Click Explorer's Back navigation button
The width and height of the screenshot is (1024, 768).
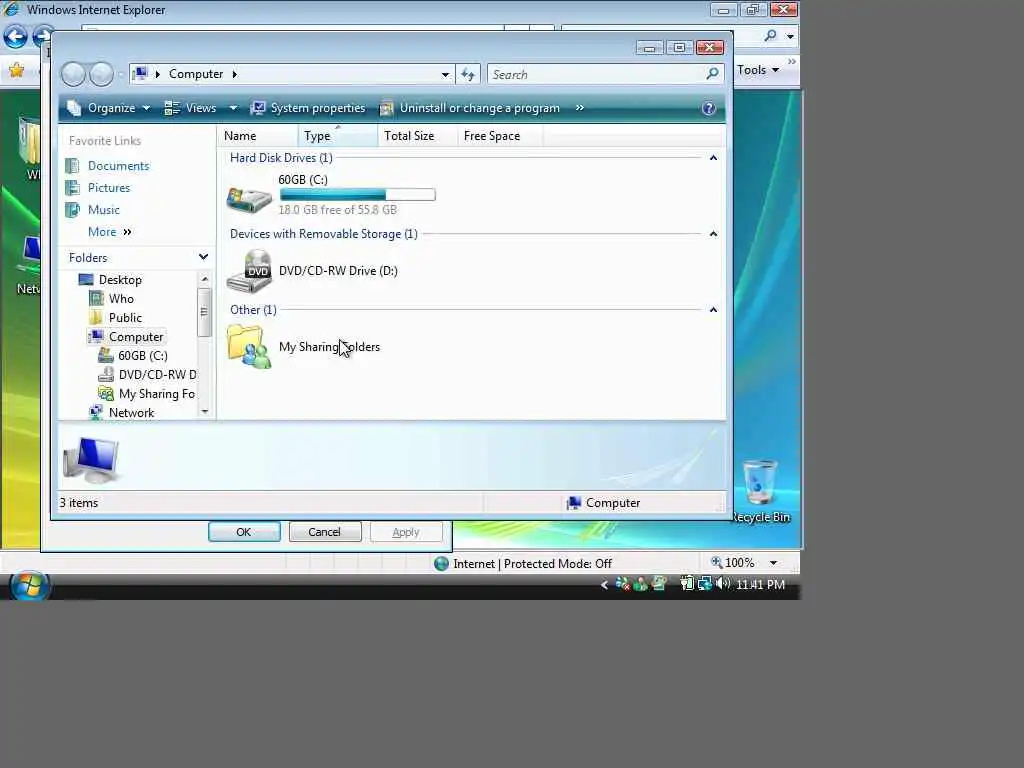(73, 74)
